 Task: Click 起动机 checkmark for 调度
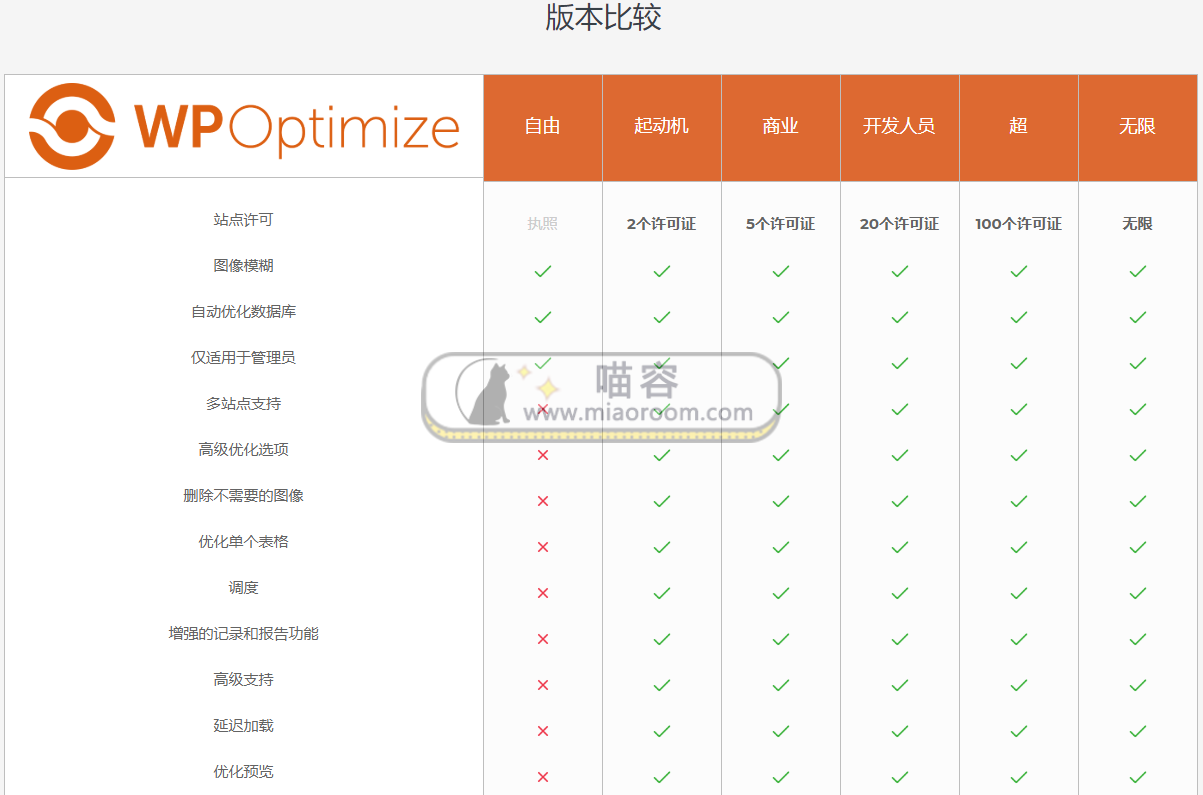coord(662,593)
